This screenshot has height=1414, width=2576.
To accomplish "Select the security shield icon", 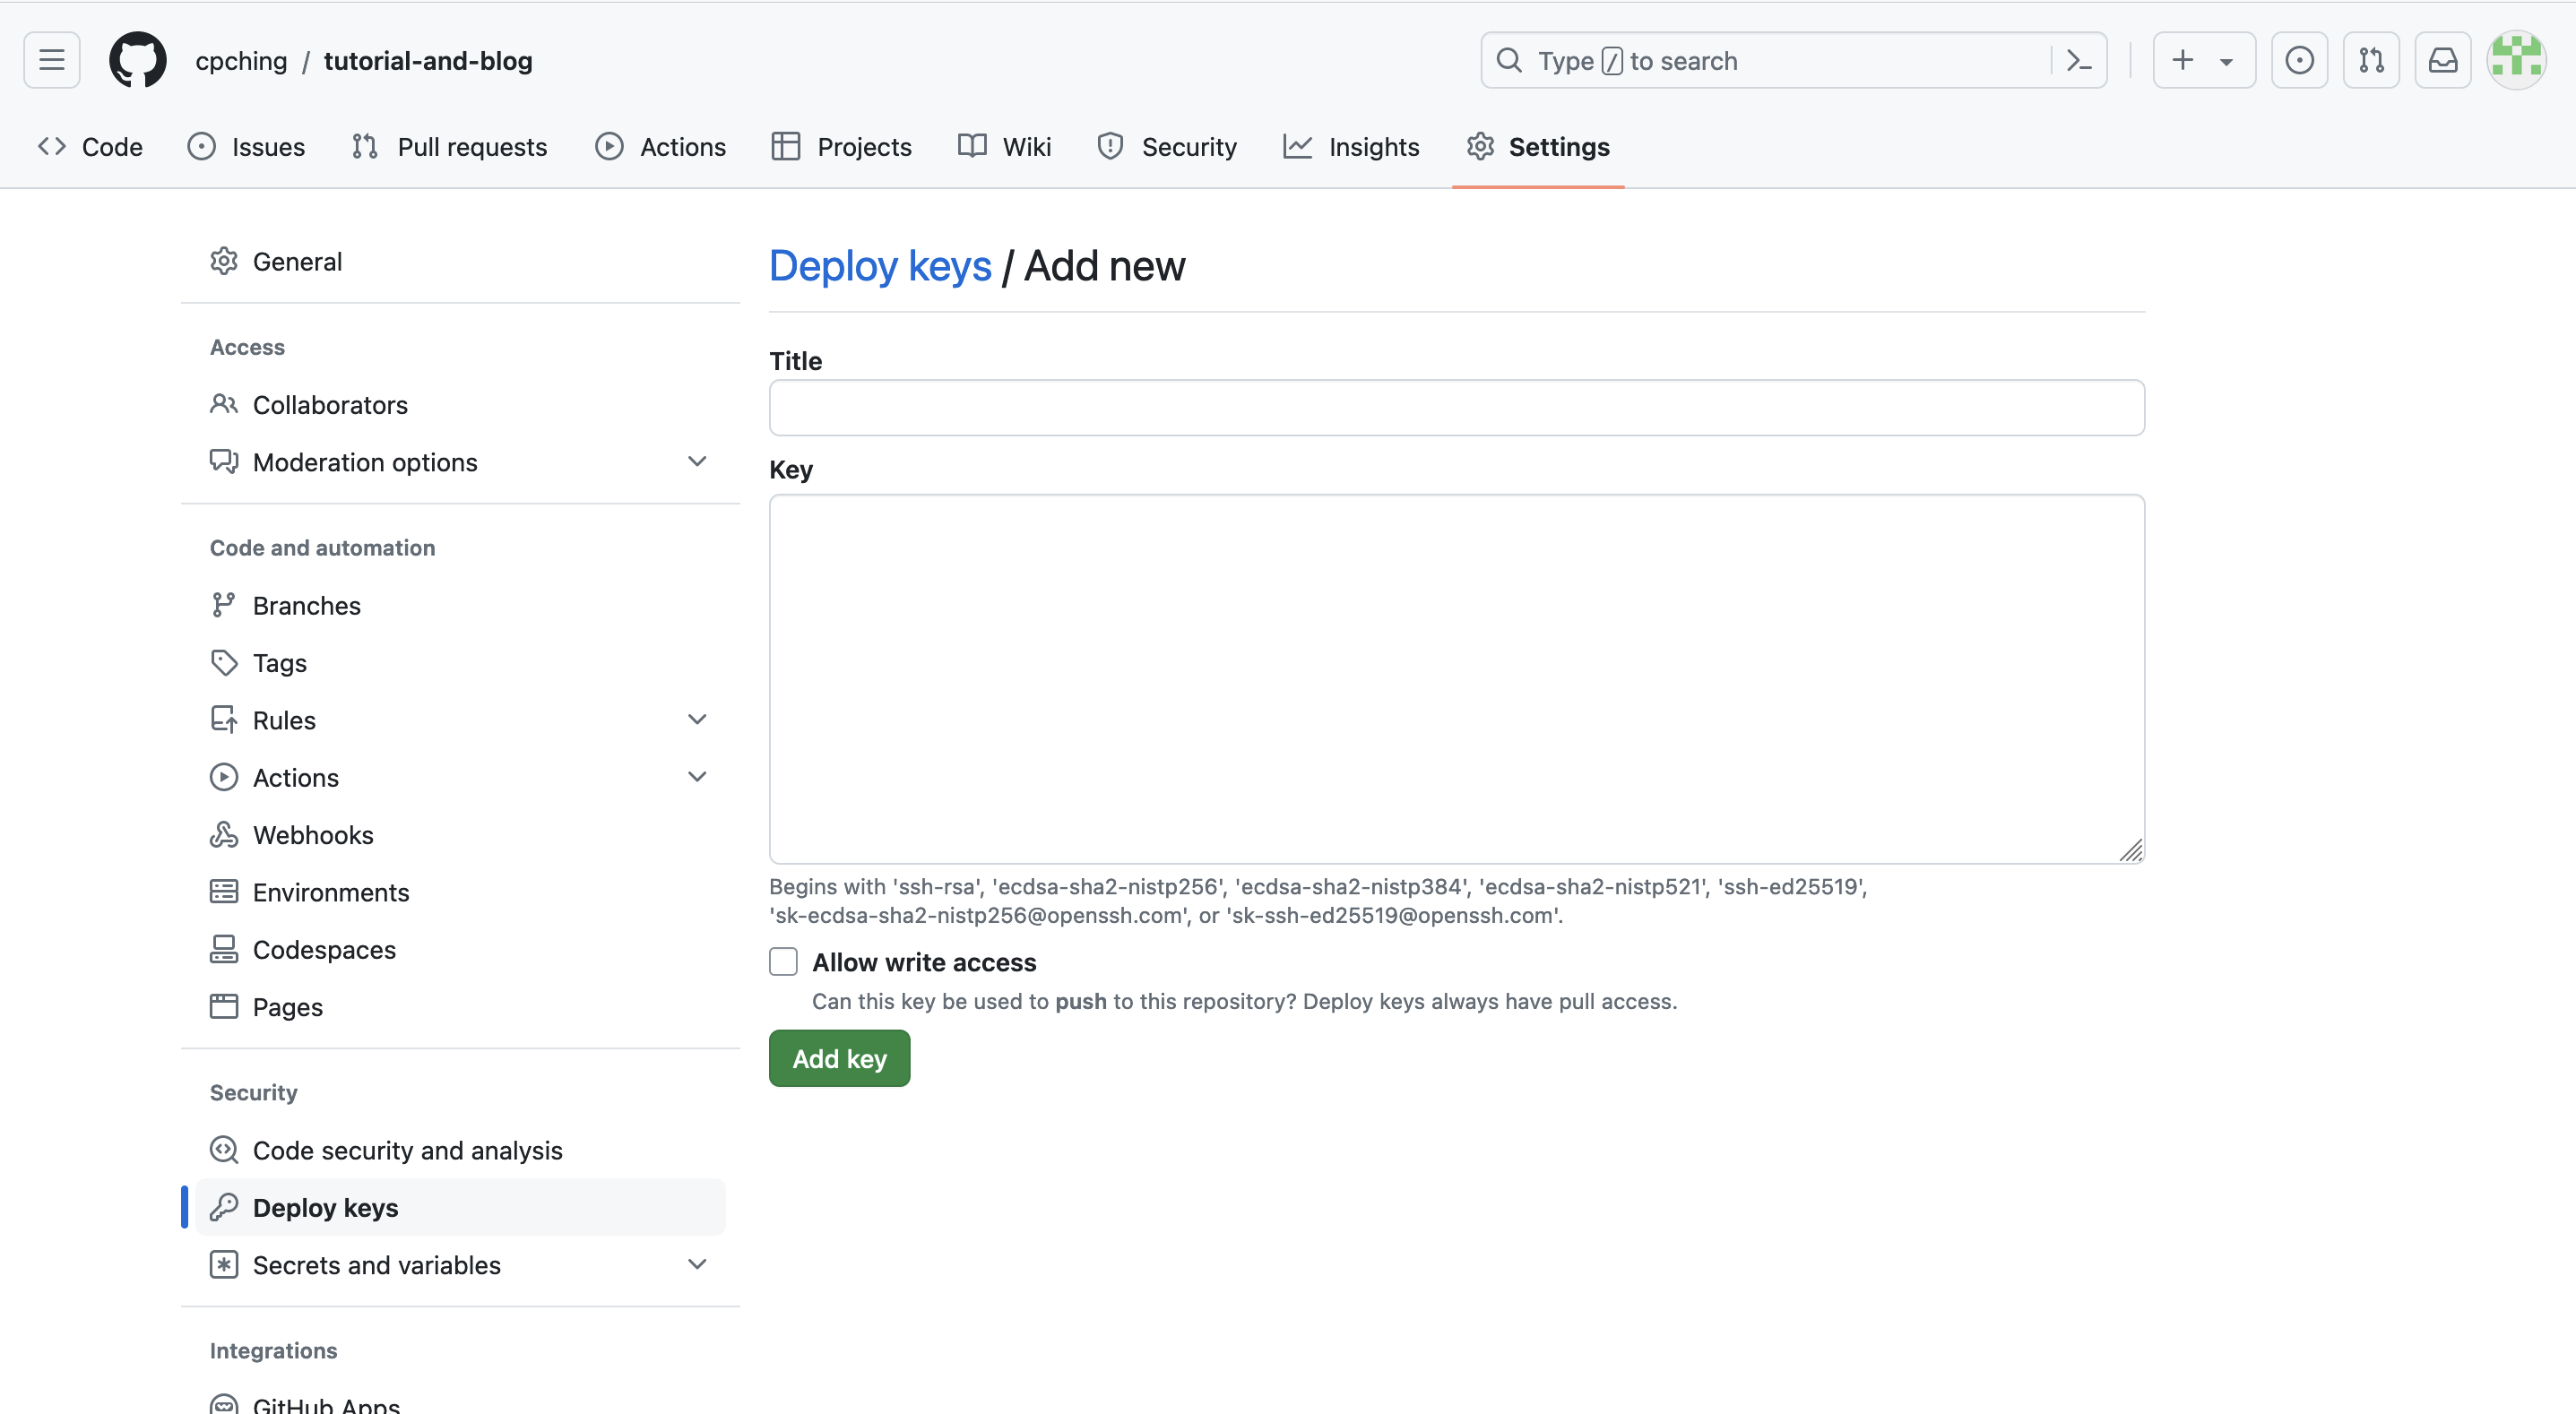I will [x=1108, y=146].
